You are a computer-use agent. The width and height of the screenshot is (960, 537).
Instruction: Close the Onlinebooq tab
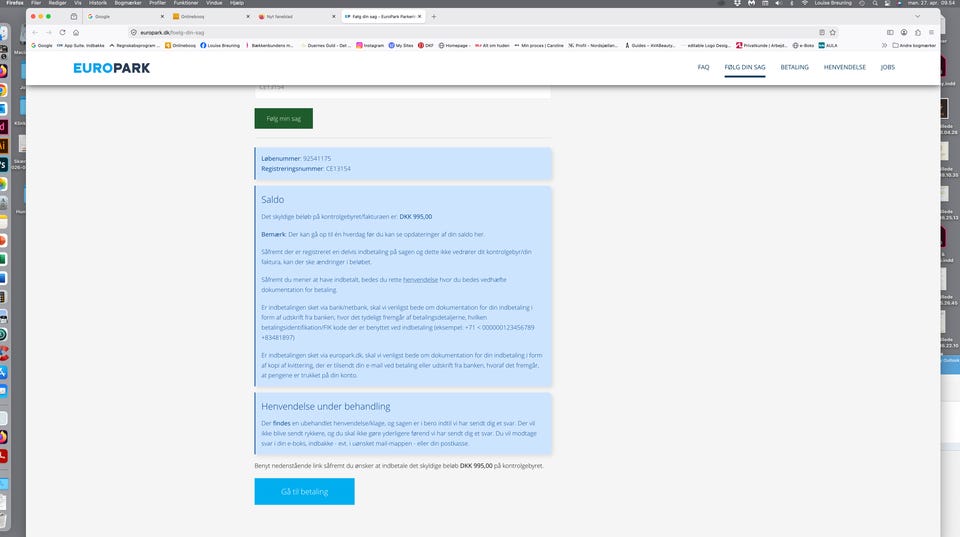pyautogui.click(x=248, y=17)
